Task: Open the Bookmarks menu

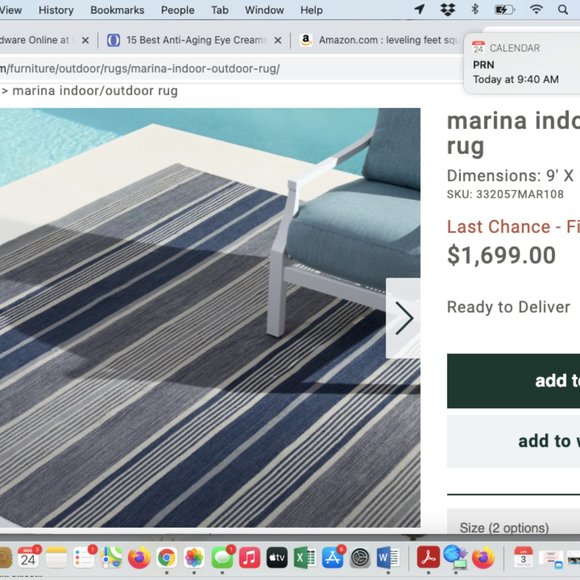Action: (x=117, y=10)
